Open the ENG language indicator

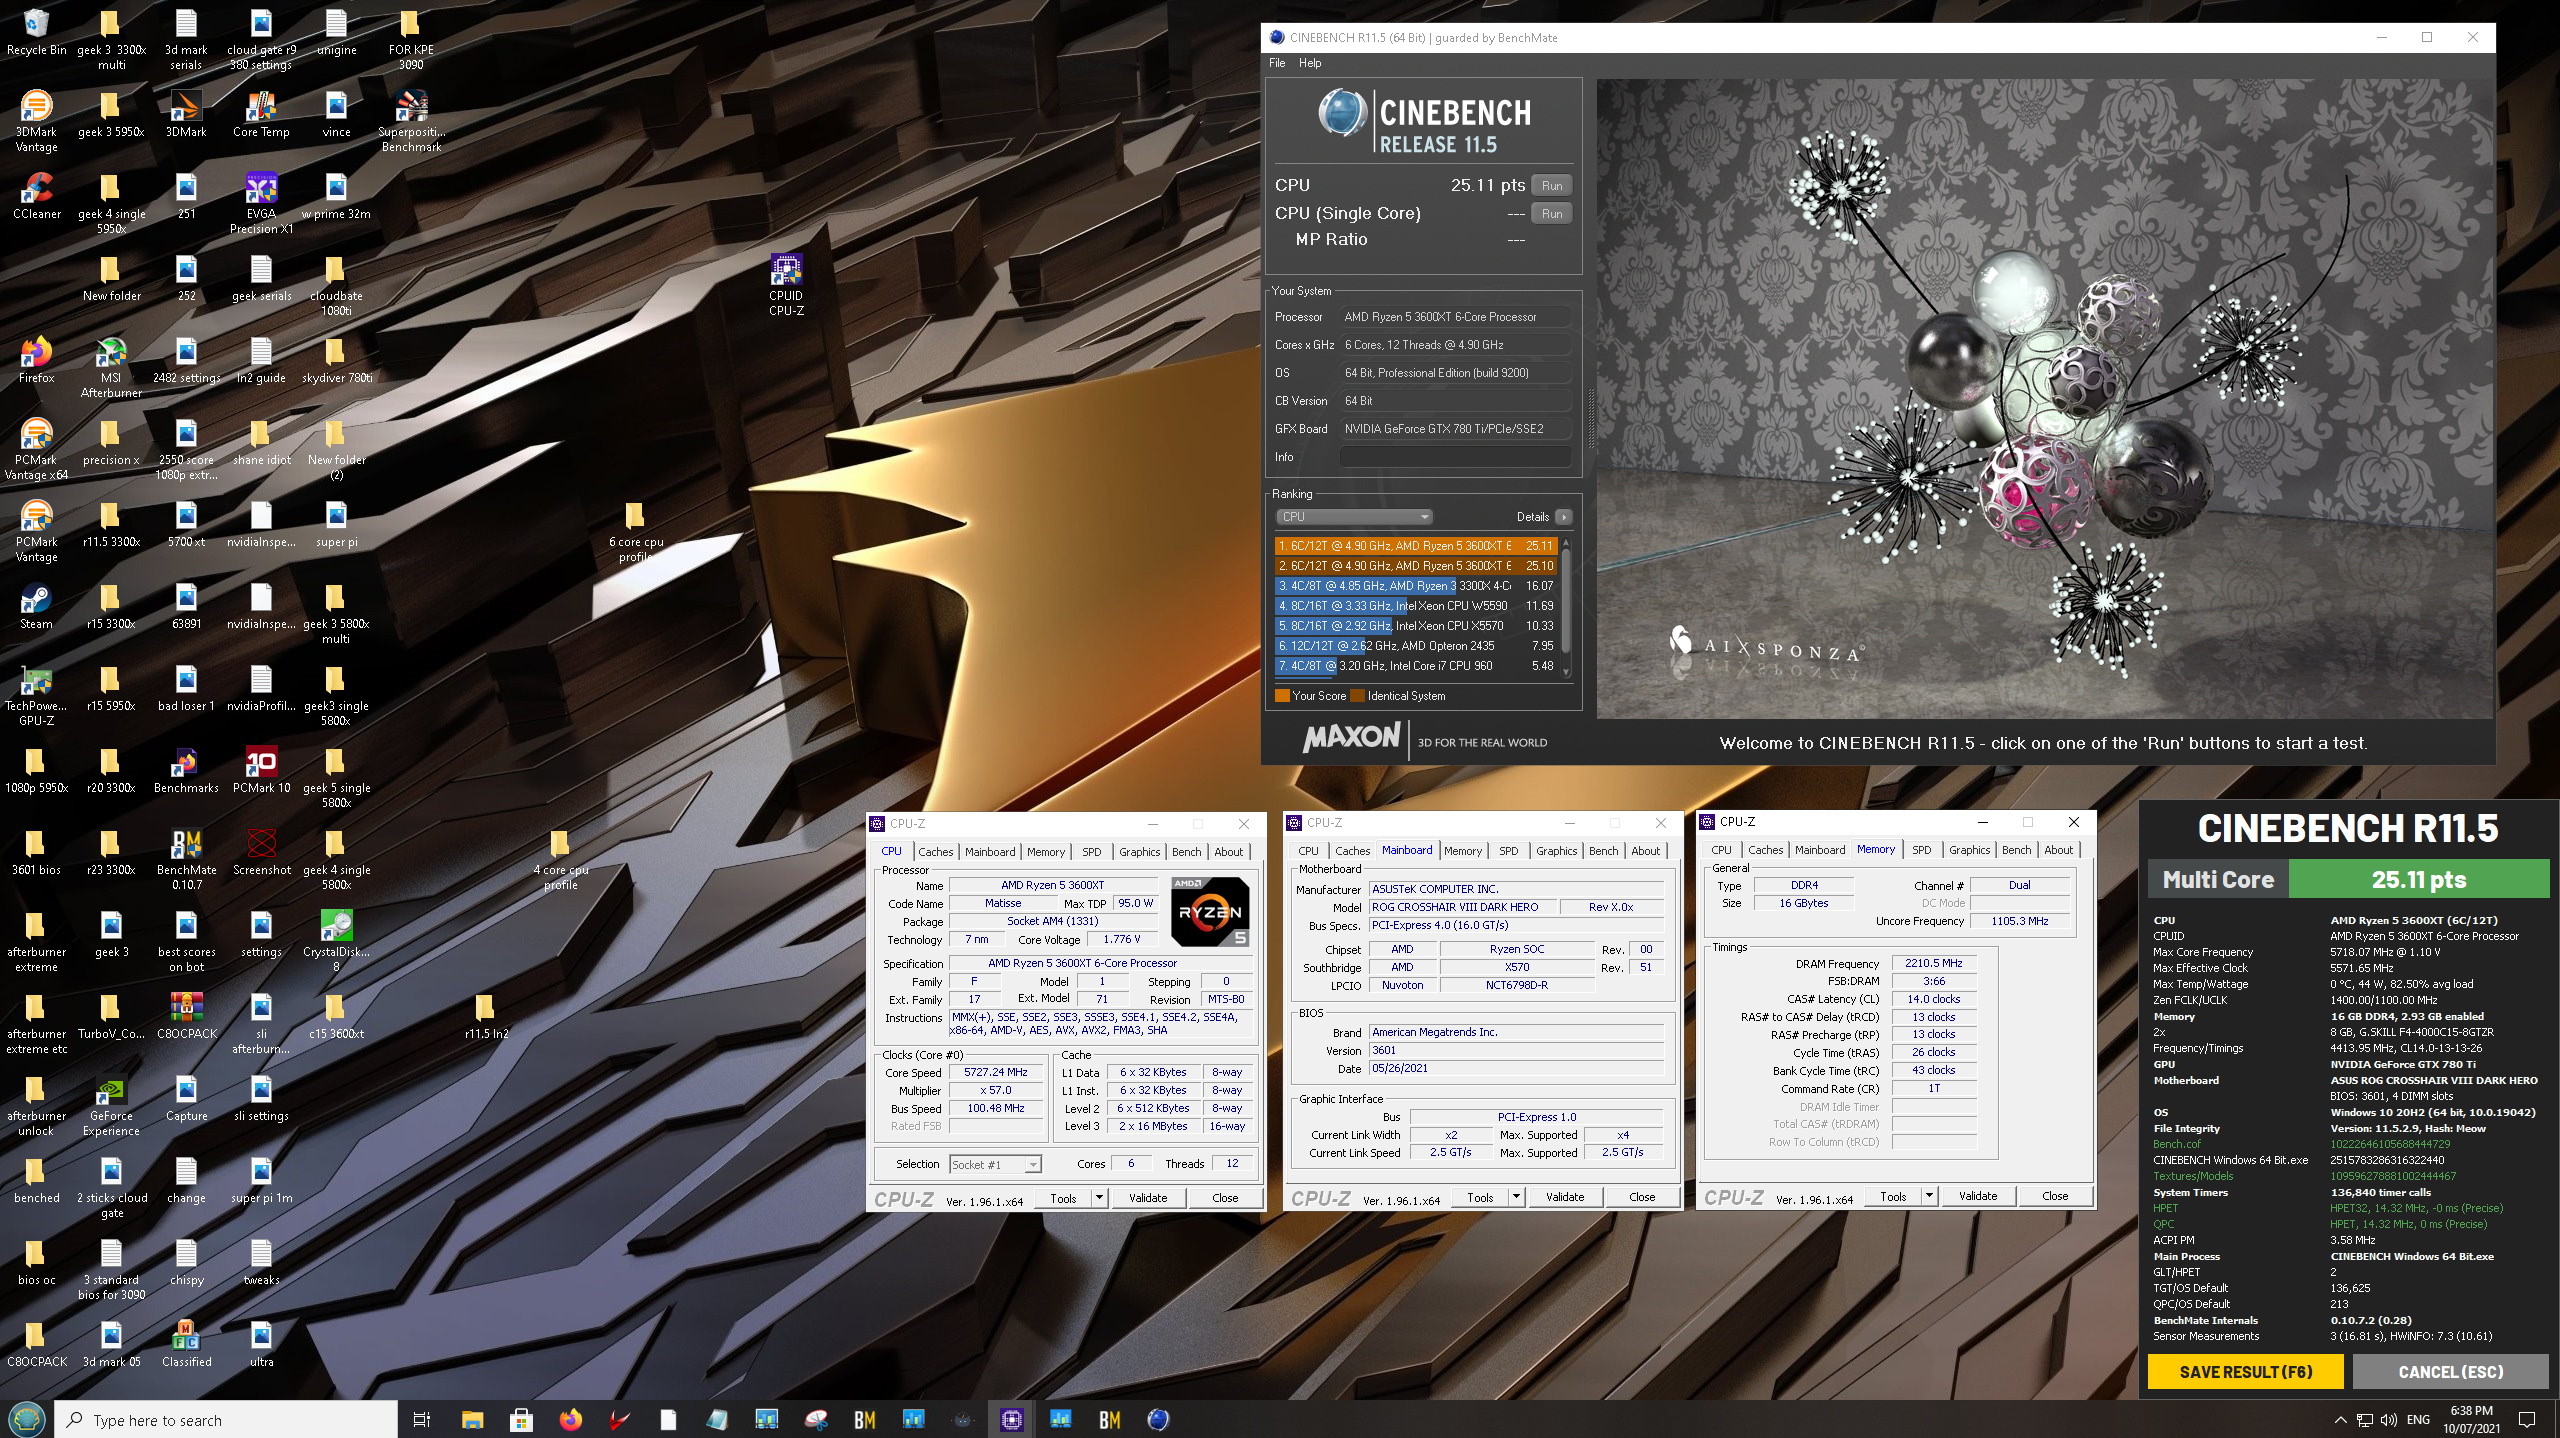pos(2418,1419)
